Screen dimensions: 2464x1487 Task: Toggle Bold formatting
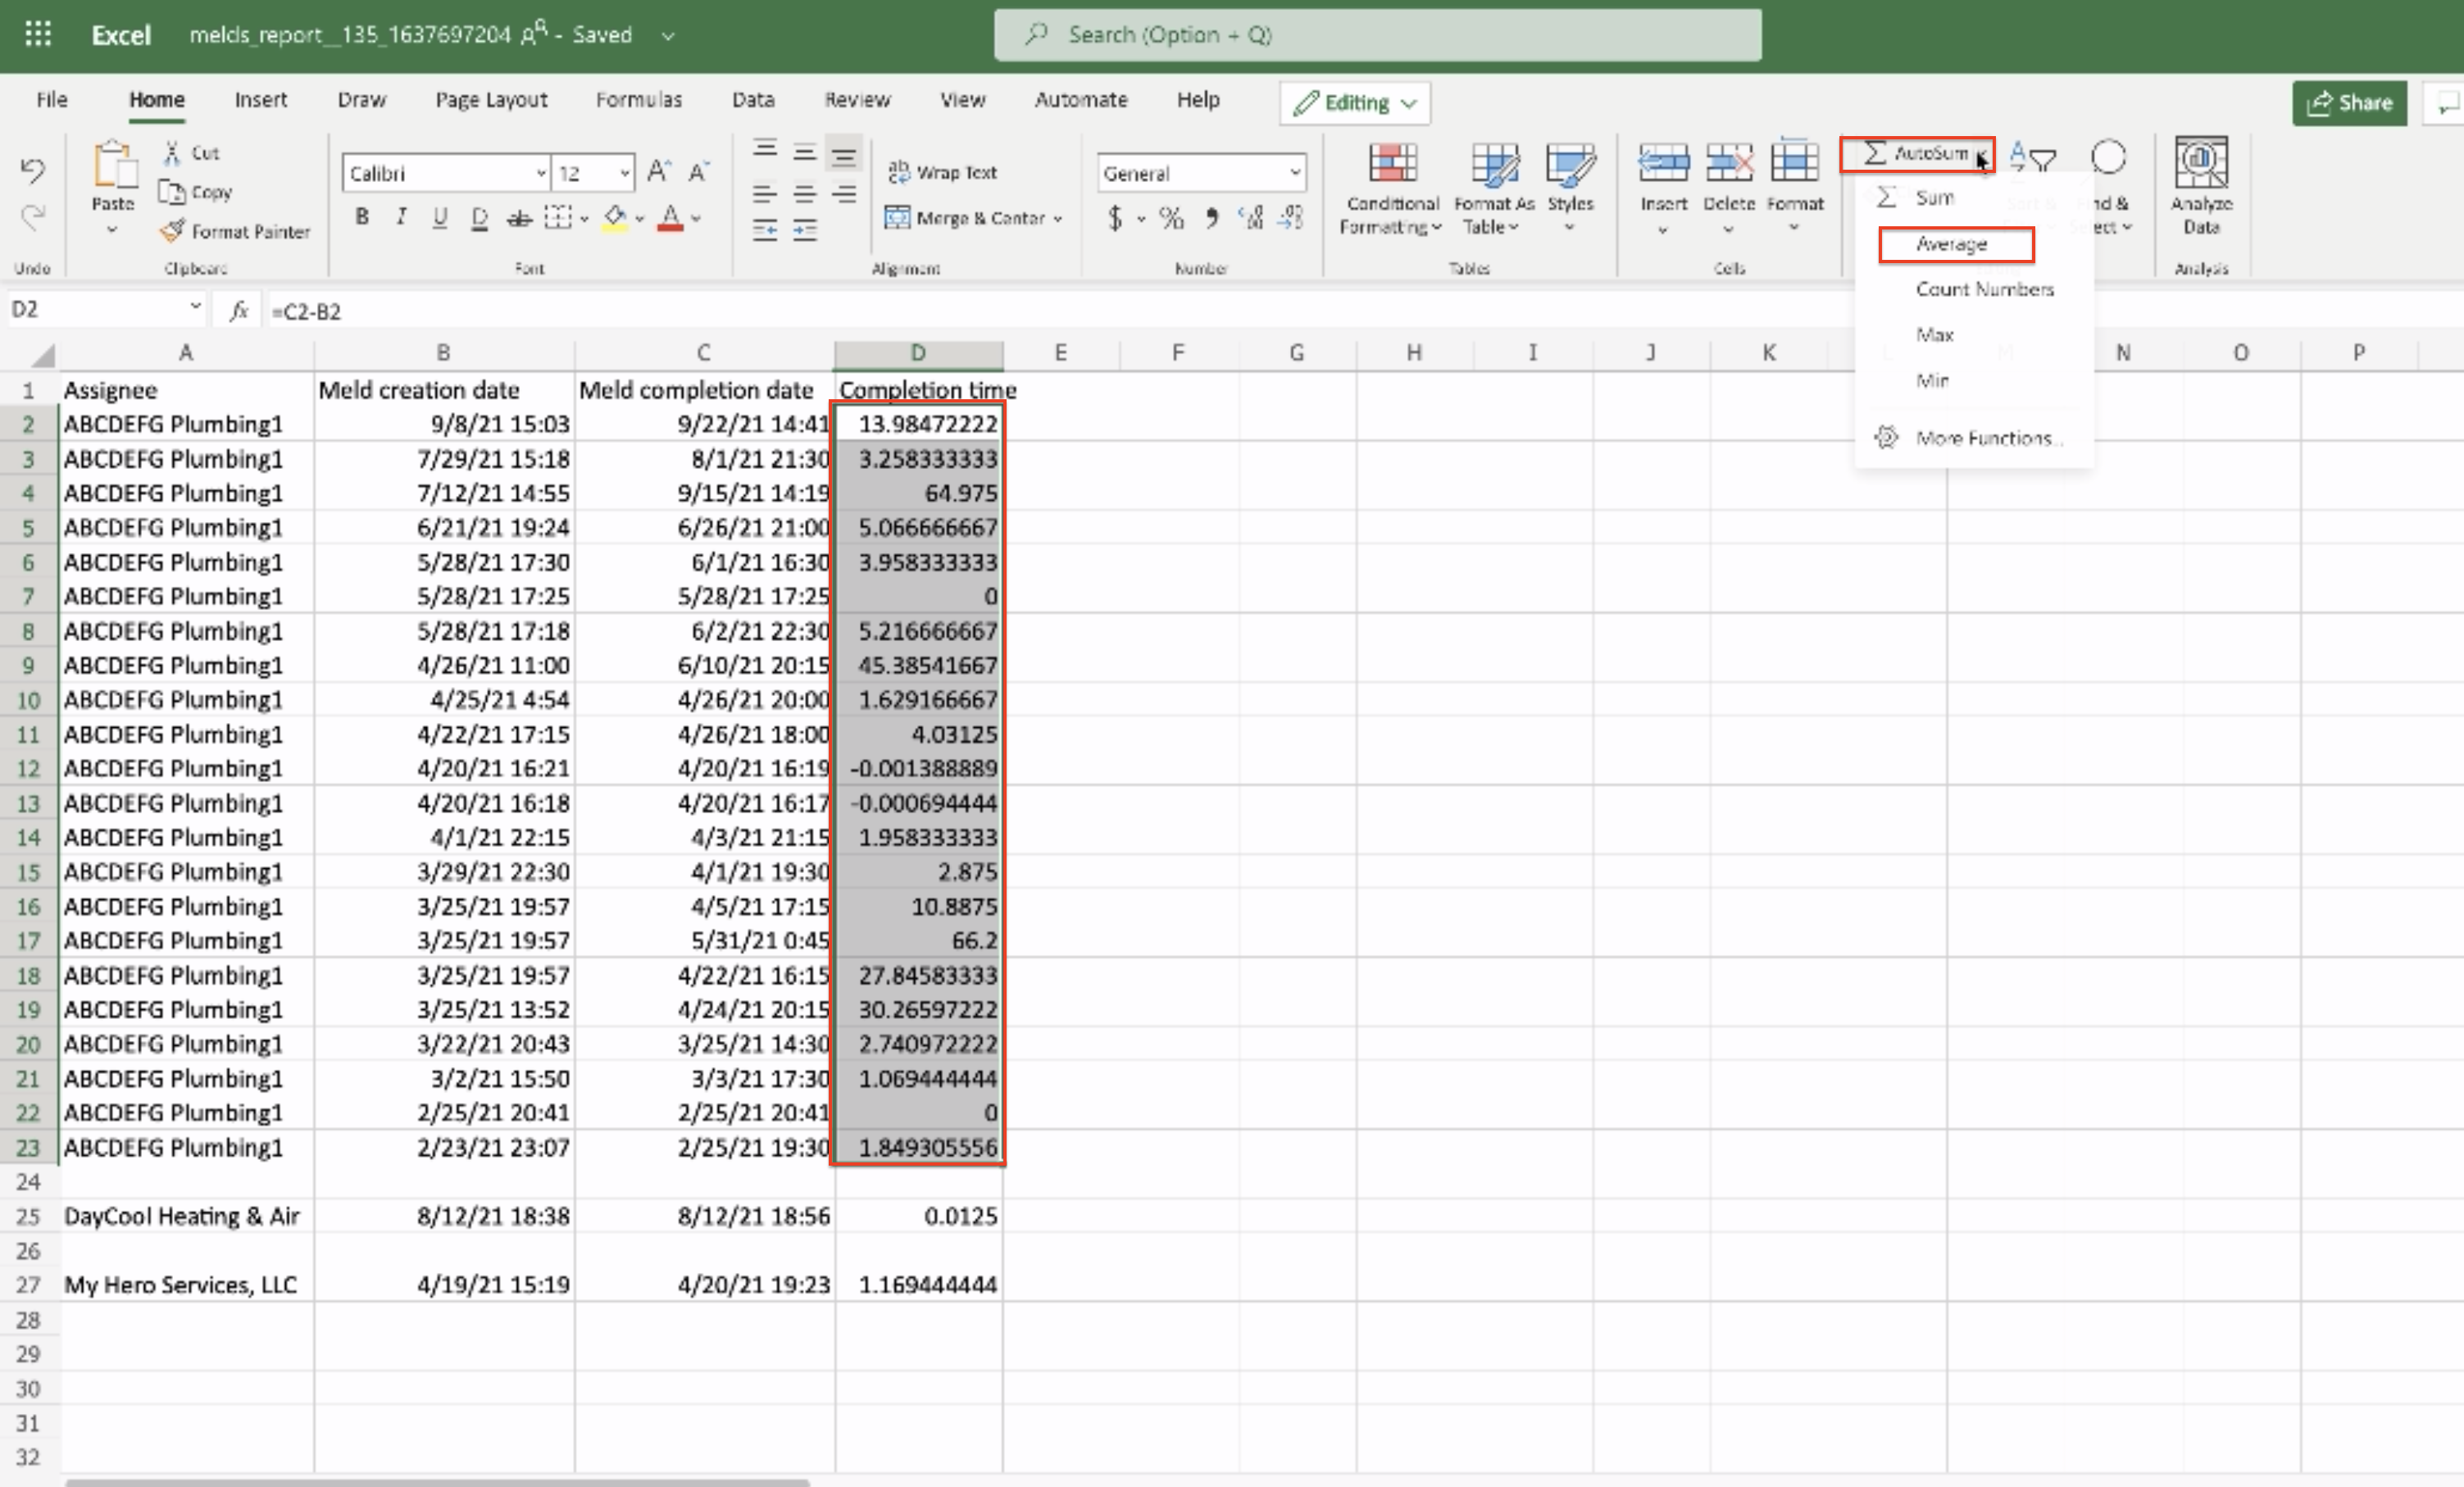pyautogui.click(x=362, y=217)
